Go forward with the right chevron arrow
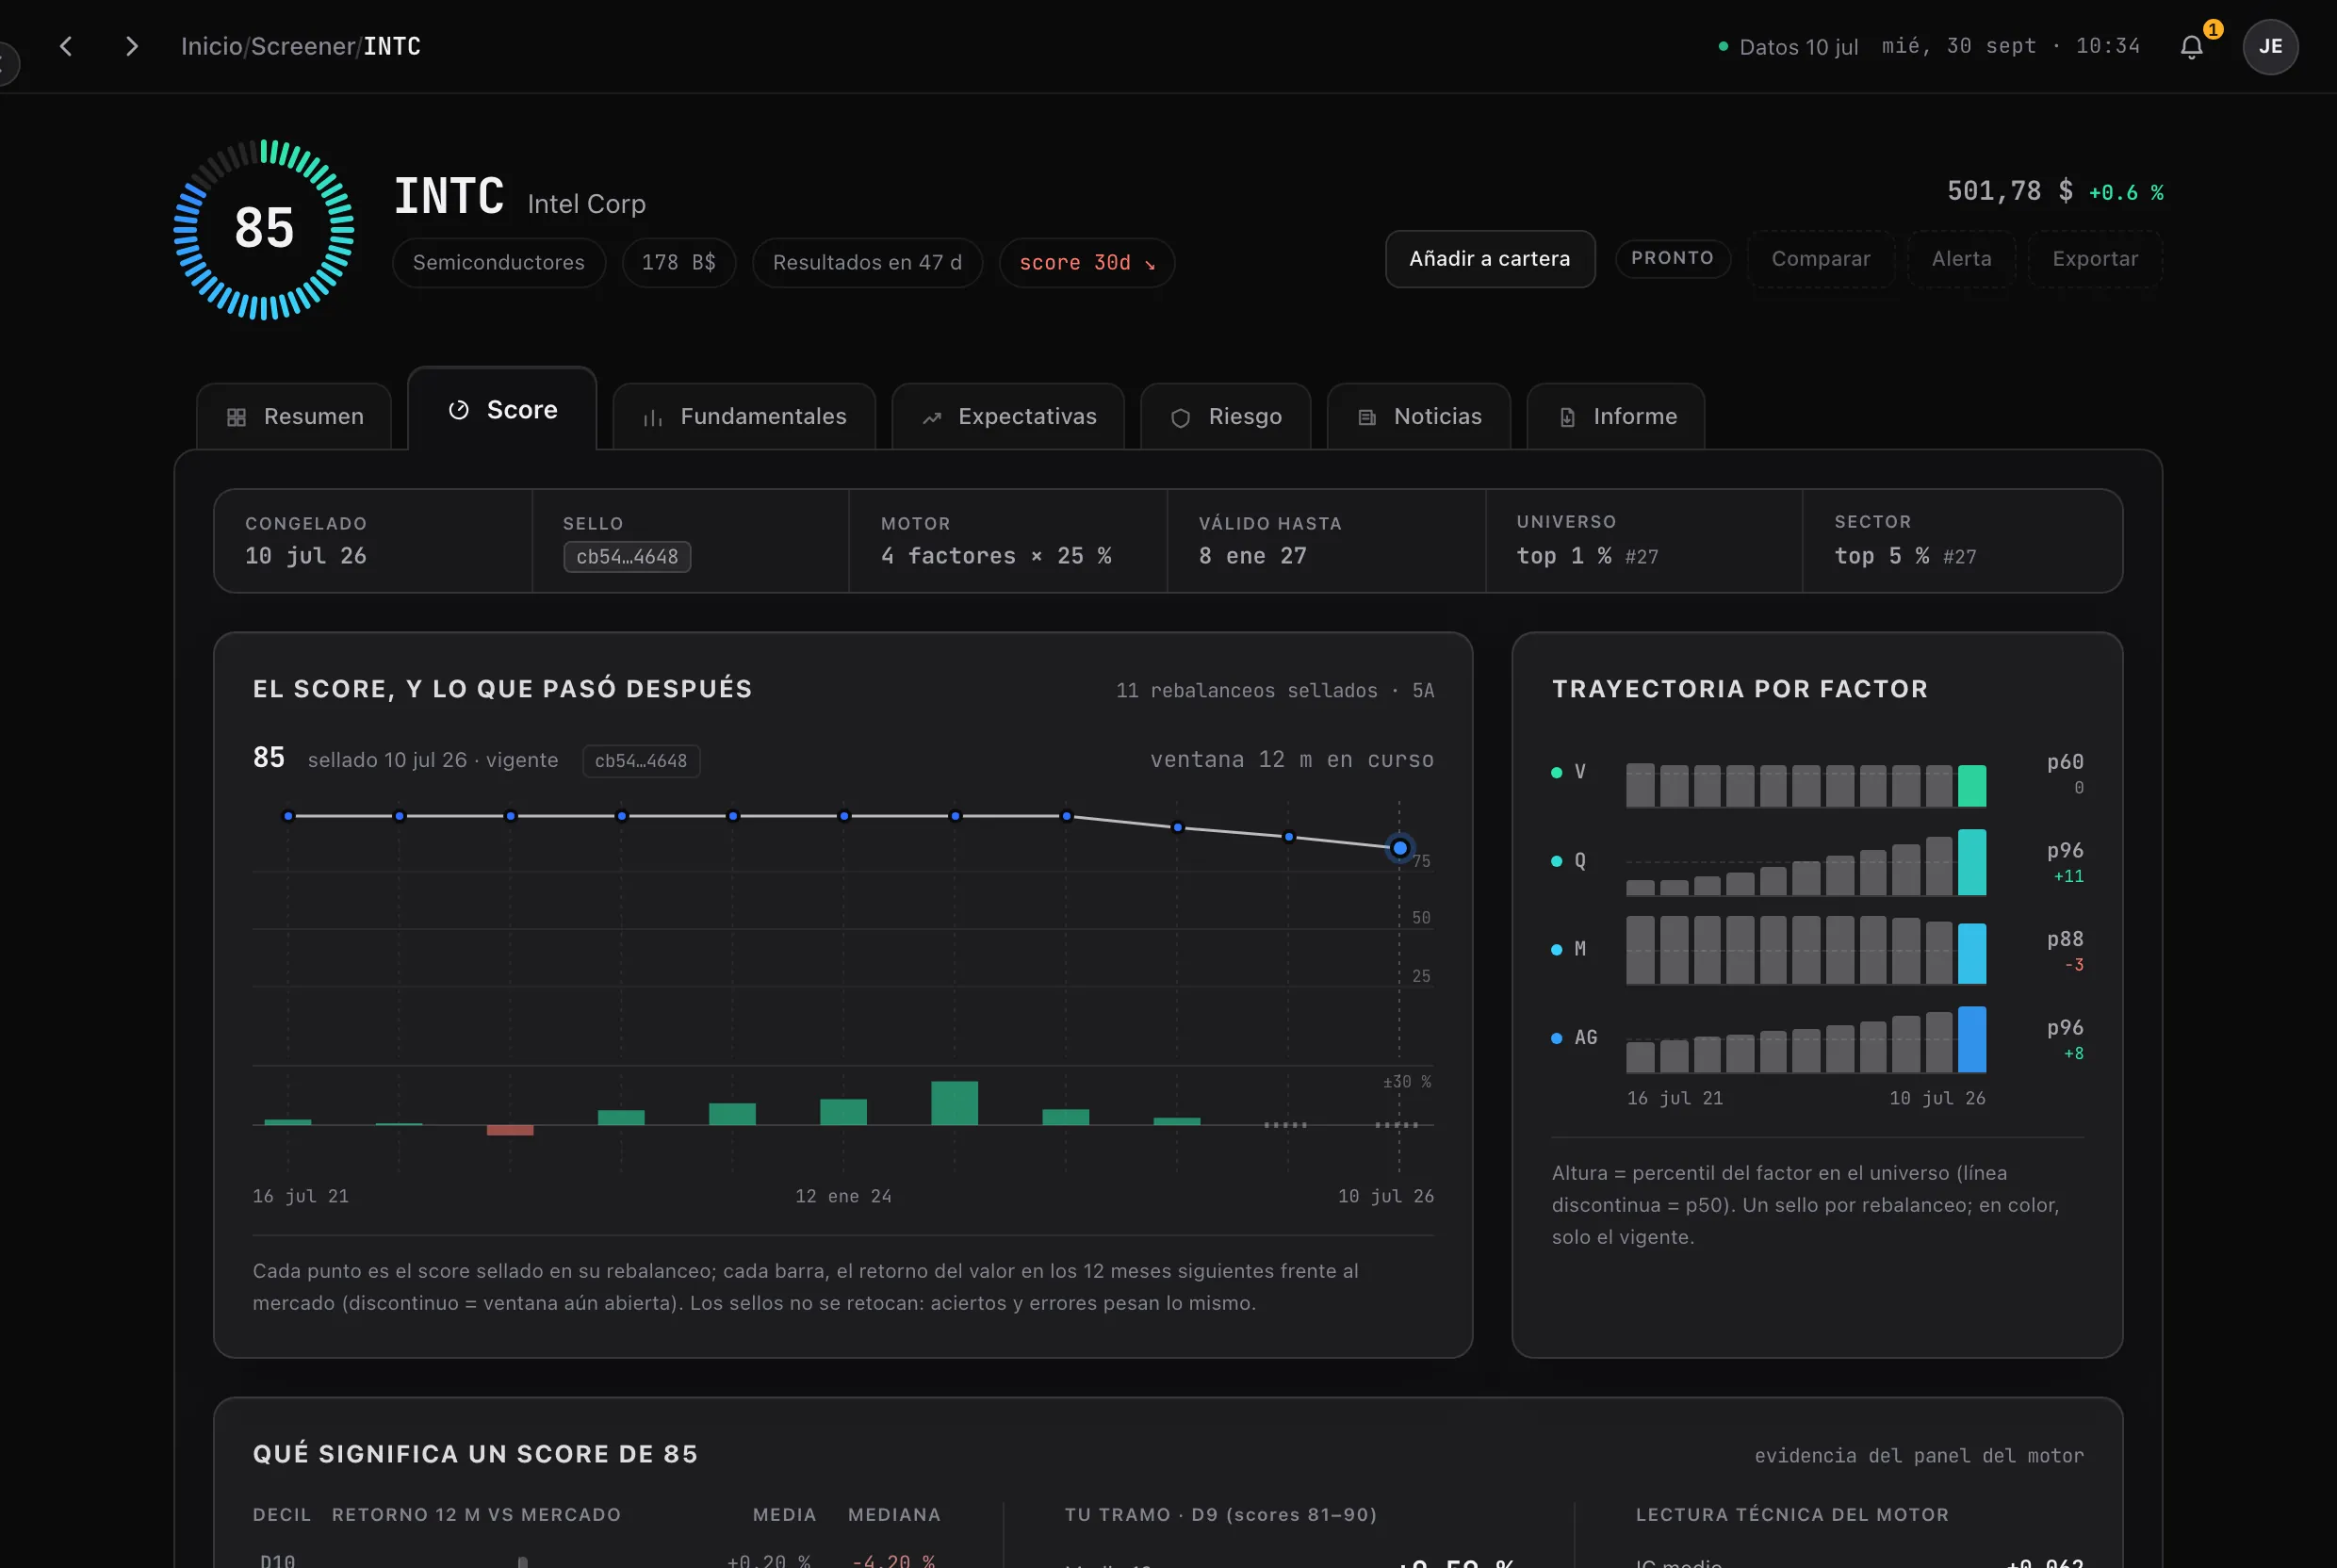This screenshot has height=1568, width=2337. click(131, 46)
